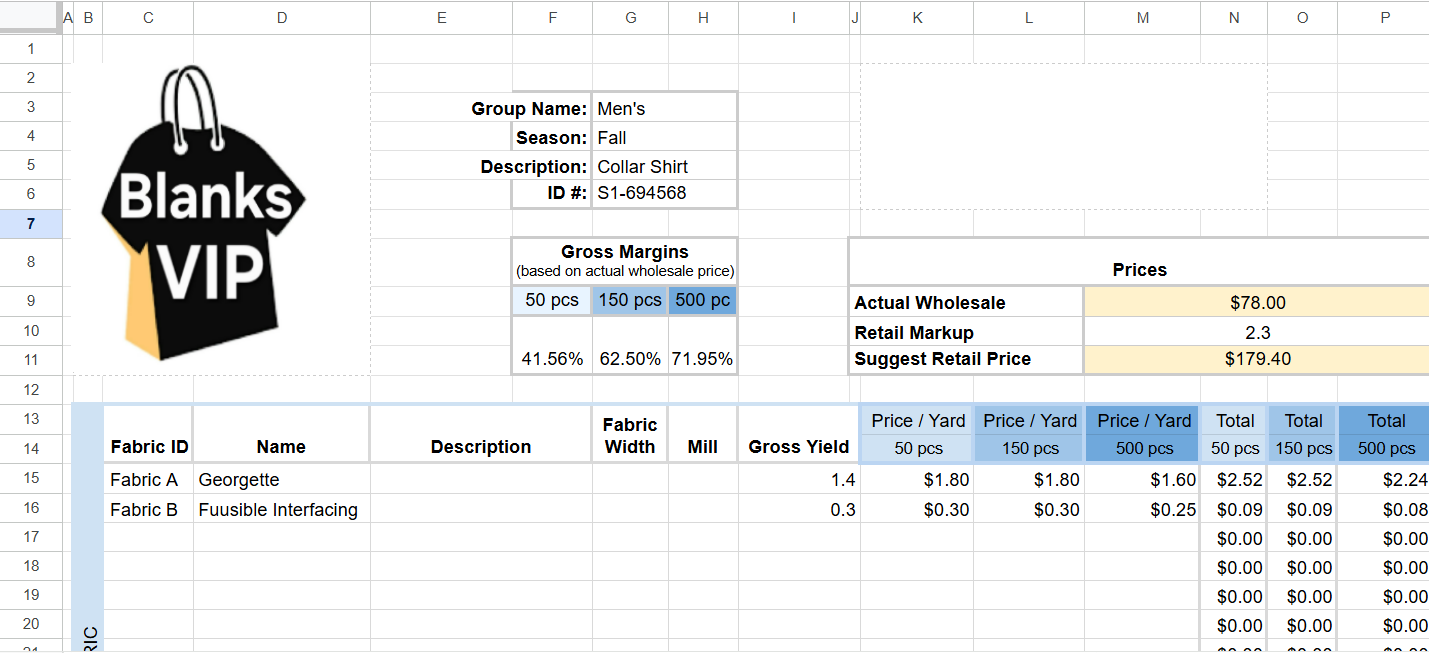This screenshot has height=653, width=1429.
Task: Click the Blanks VIP logo image
Action: point(203,214)
